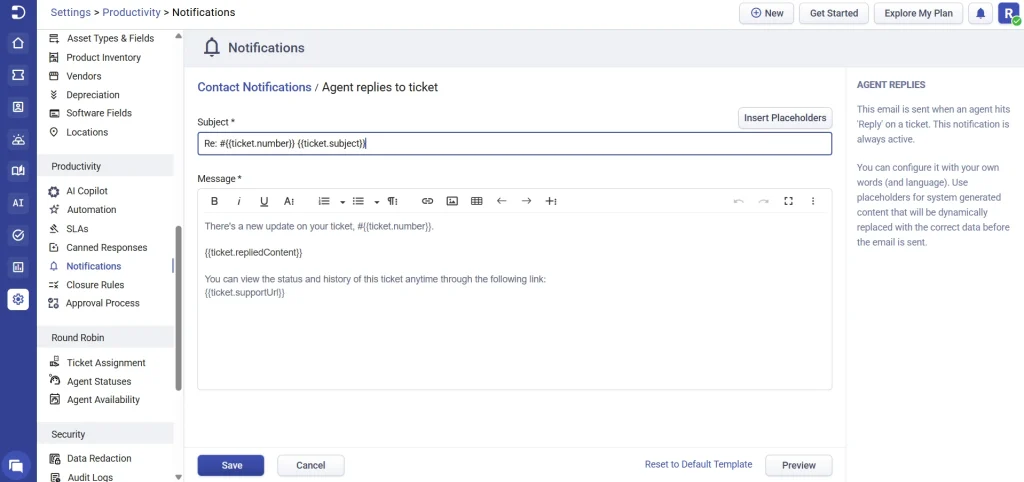Insert an unordered bullet list

pos(358,201)
